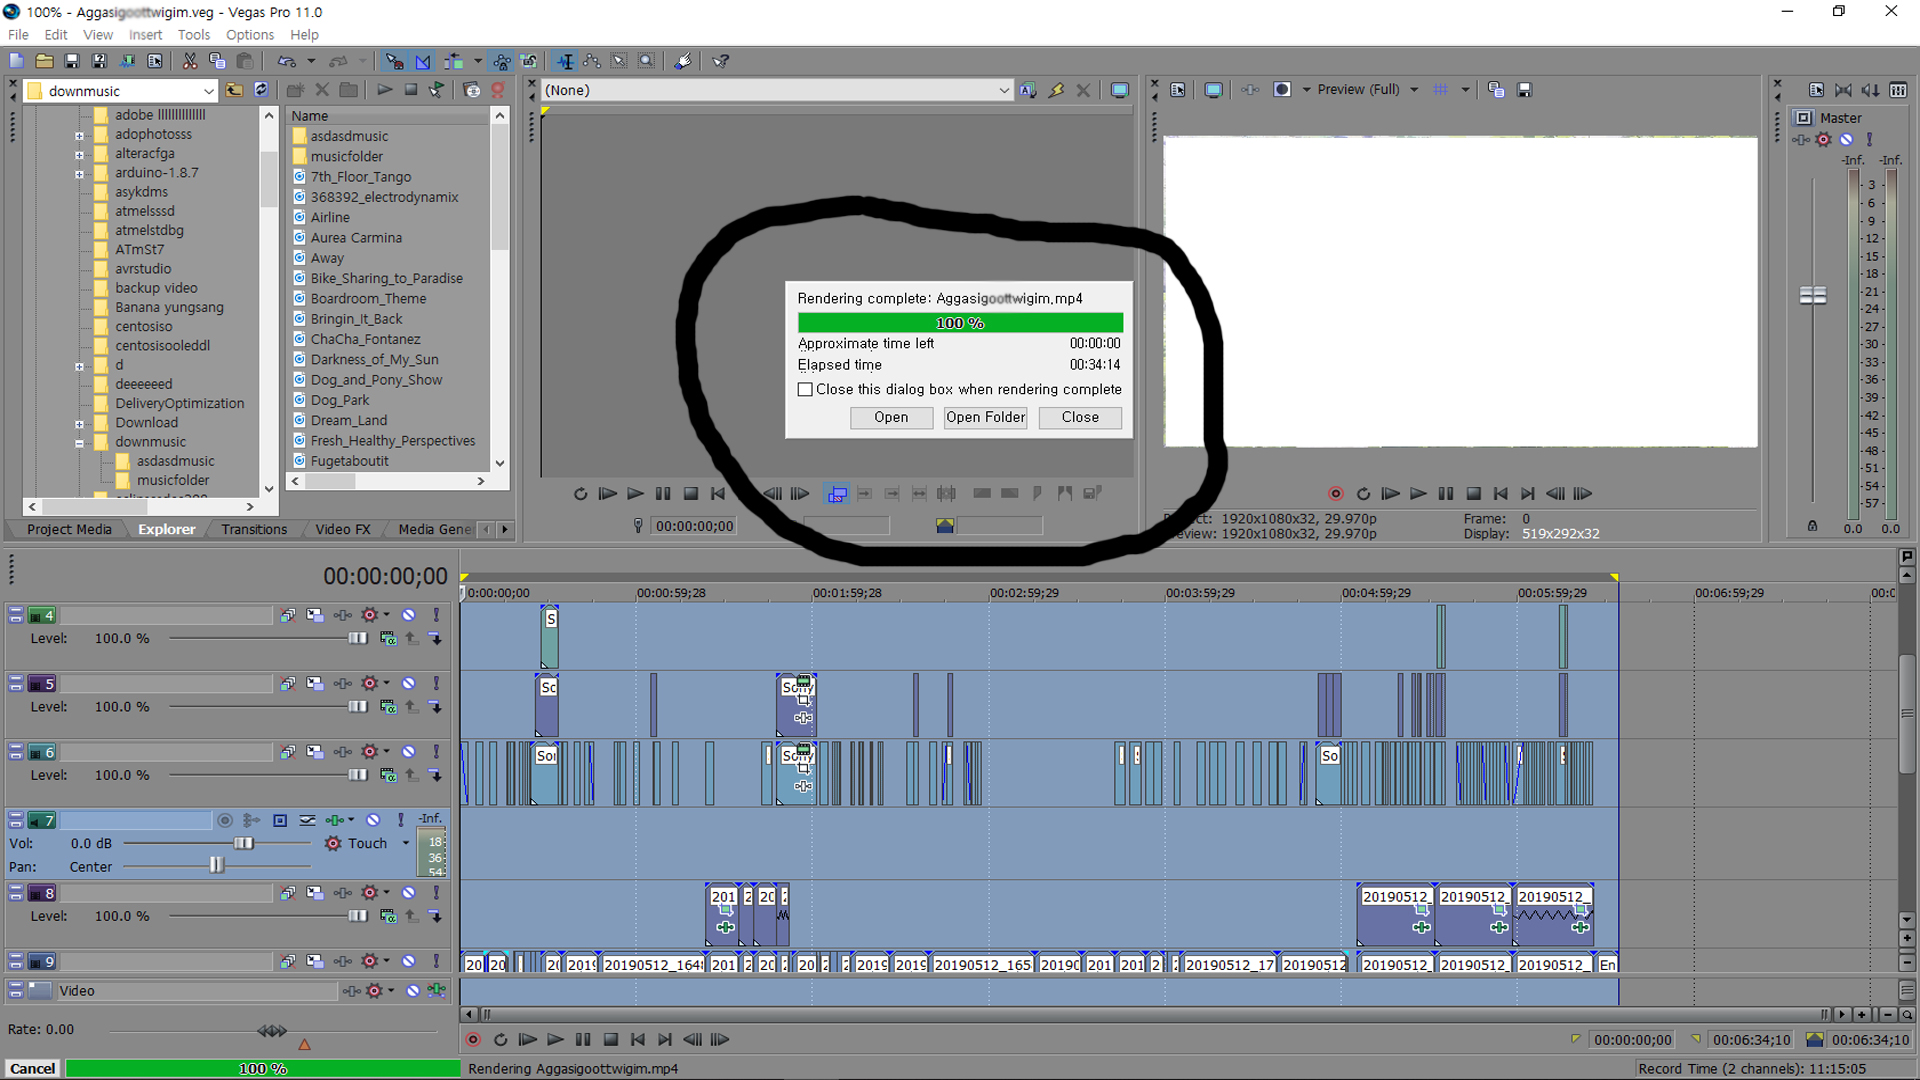1920x1080 pixels.
Task: Open the Tools menu
Action: pyautogui.click(x=193, y=35)
